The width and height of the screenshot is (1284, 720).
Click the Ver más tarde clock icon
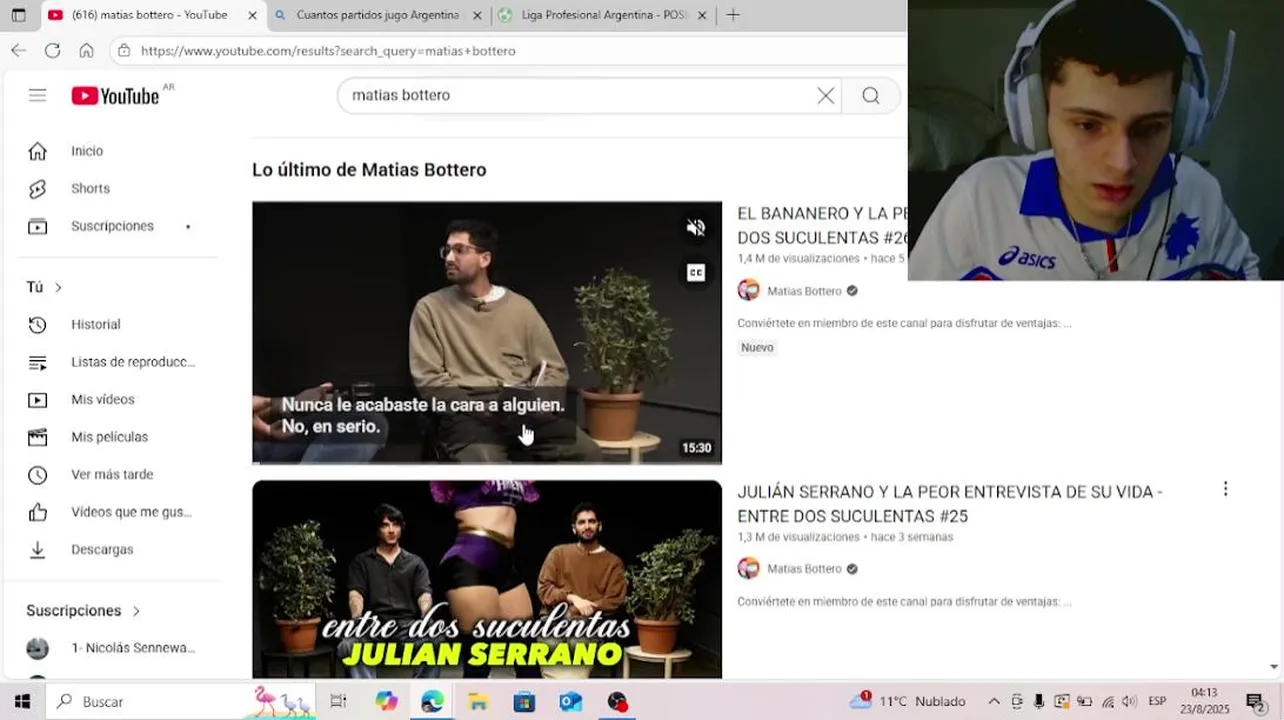click(37, 474)
